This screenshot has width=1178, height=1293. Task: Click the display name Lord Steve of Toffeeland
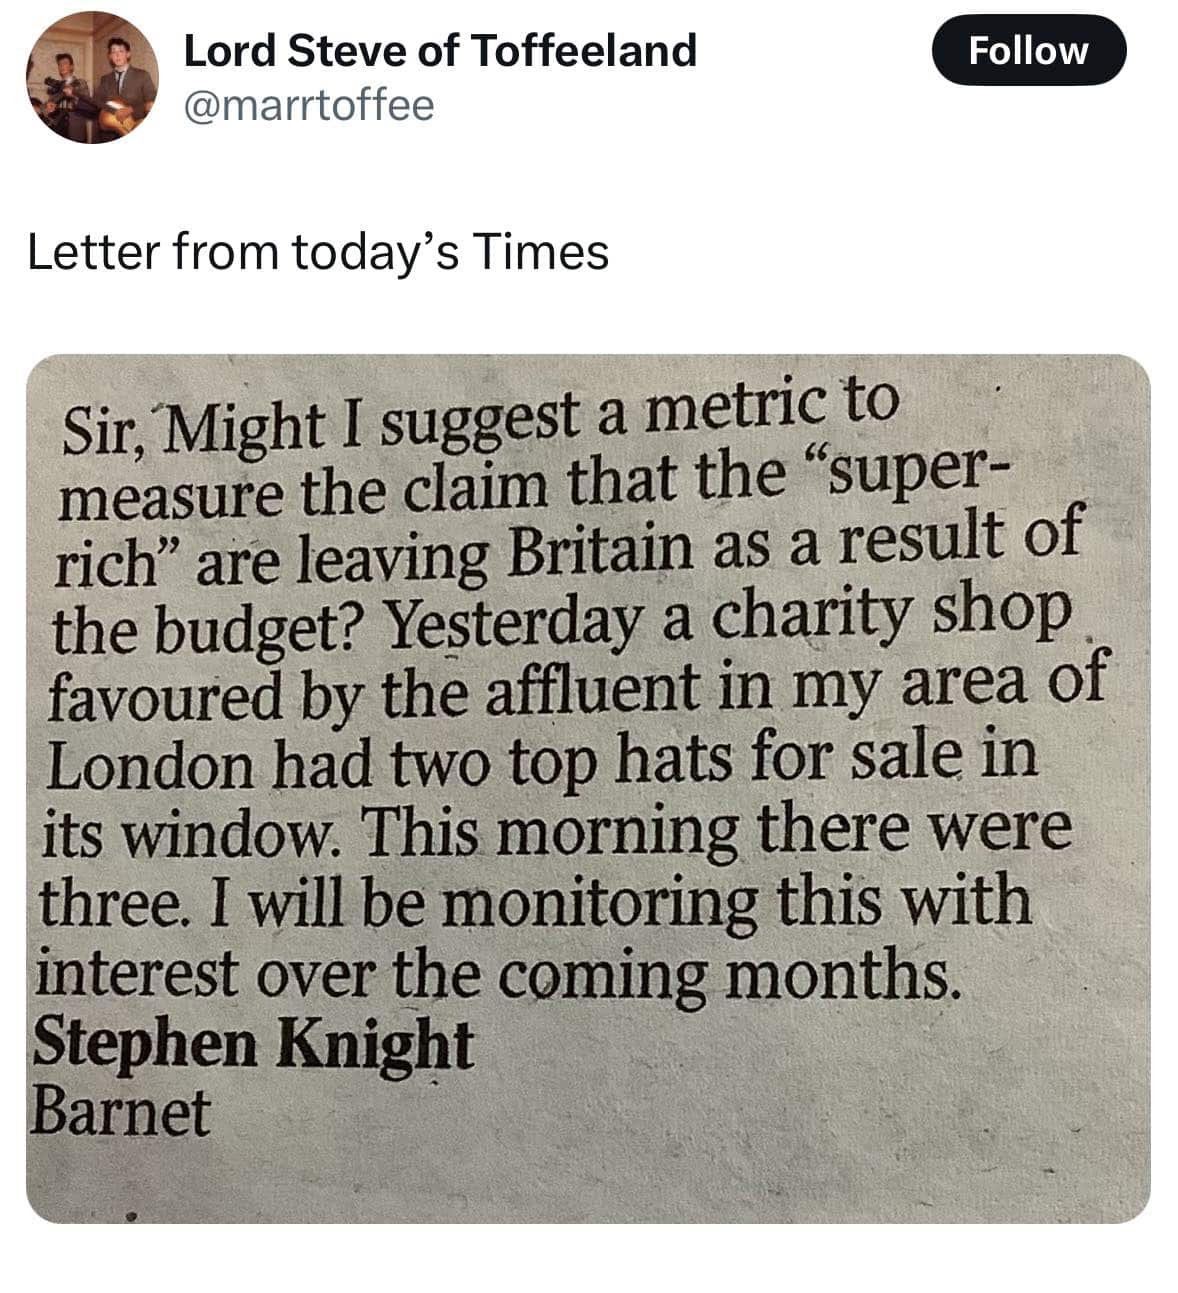click(440, 50)
